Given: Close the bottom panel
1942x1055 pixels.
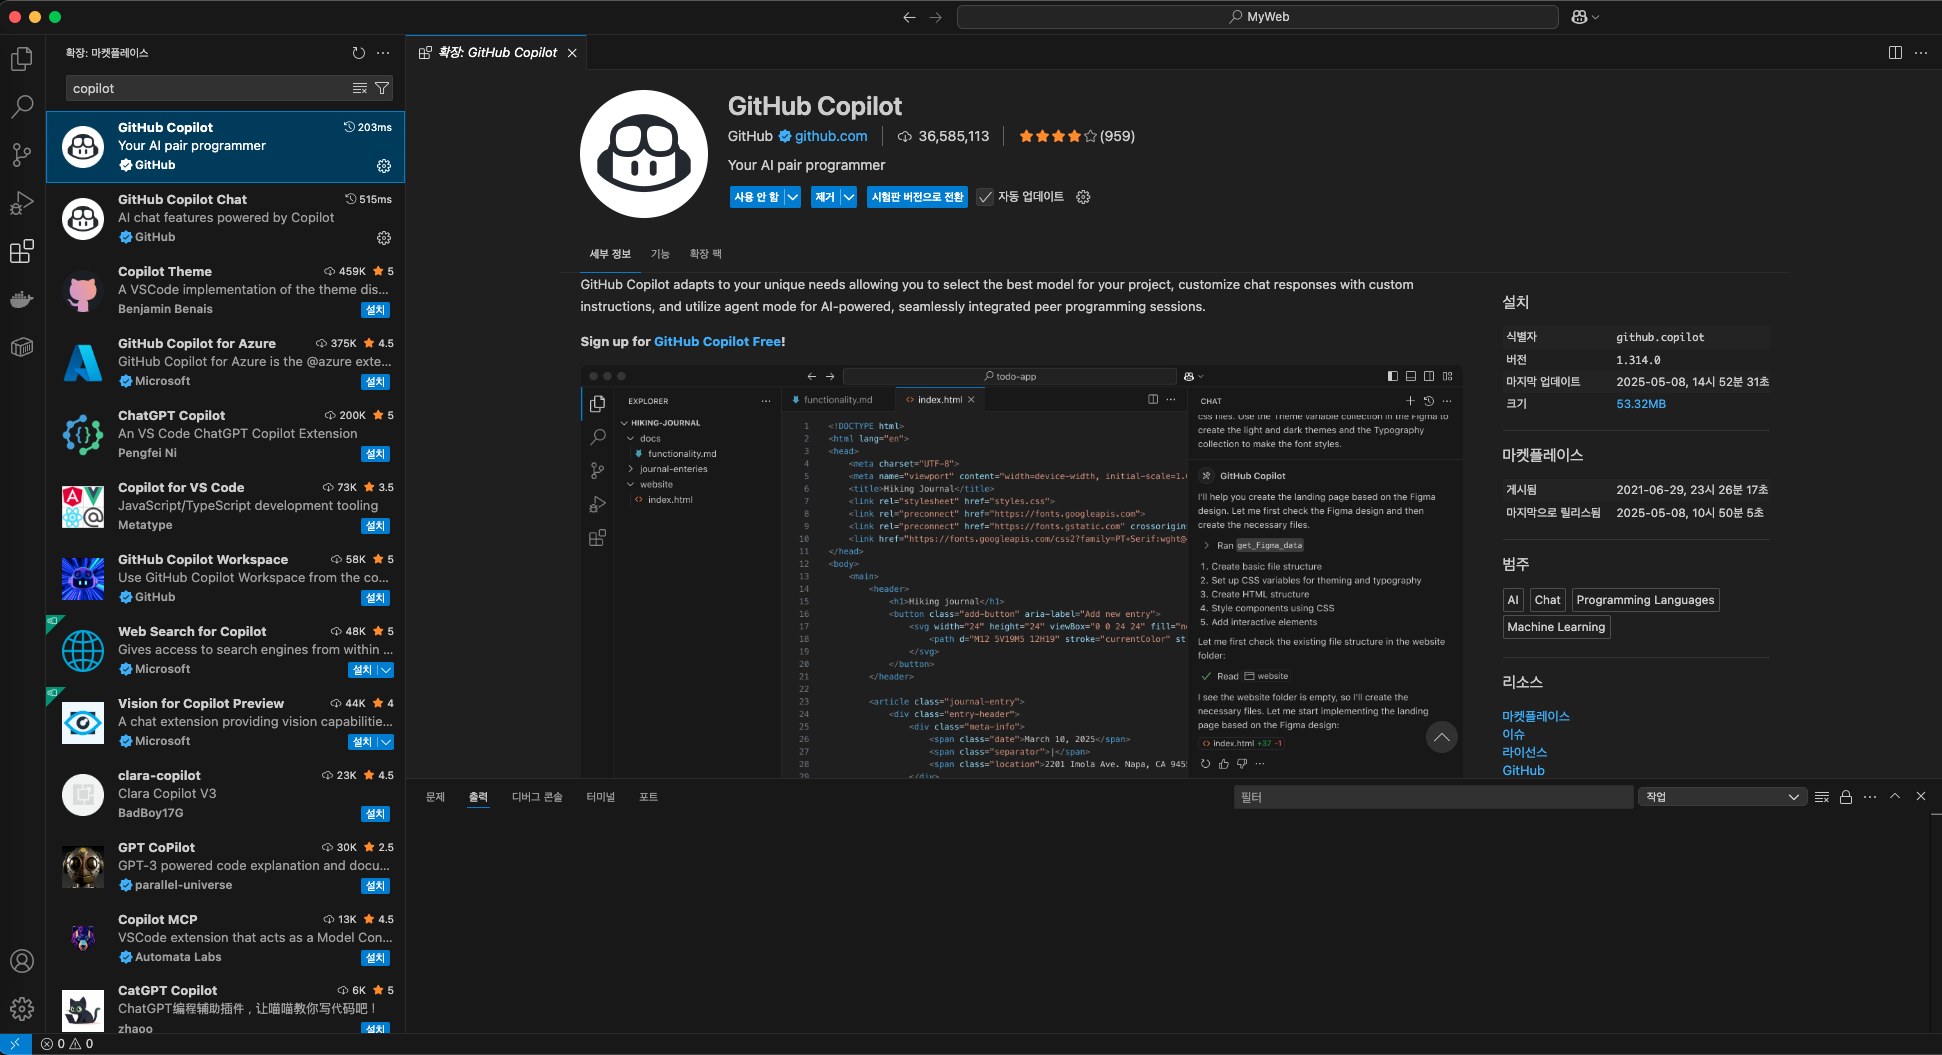Looking at the screenshot, I should [1921, 797].
